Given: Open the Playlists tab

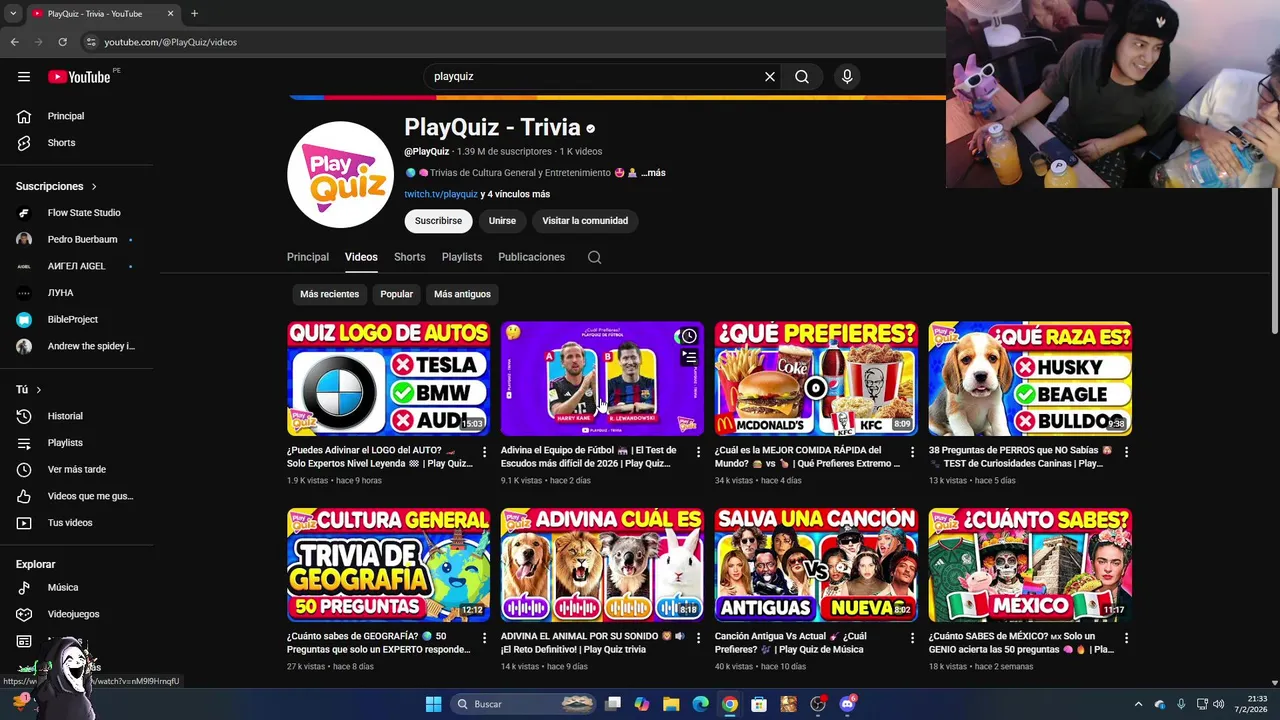Looking at the screenshot, I should pyautogui.click(x=462, y=257).
